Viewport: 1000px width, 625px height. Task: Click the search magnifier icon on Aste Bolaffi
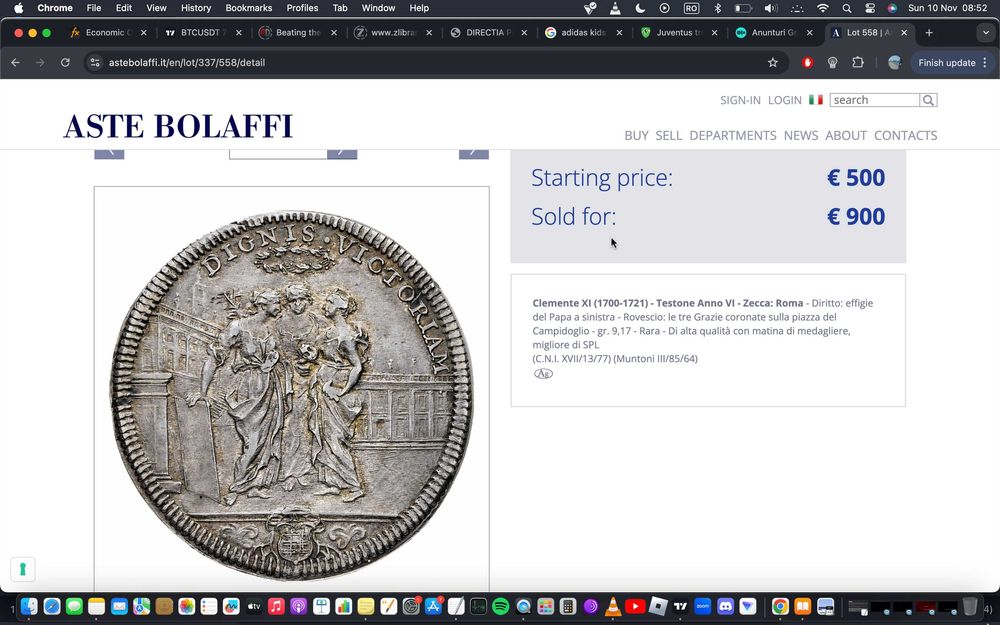pyautogui.click(x=928, y=100)
